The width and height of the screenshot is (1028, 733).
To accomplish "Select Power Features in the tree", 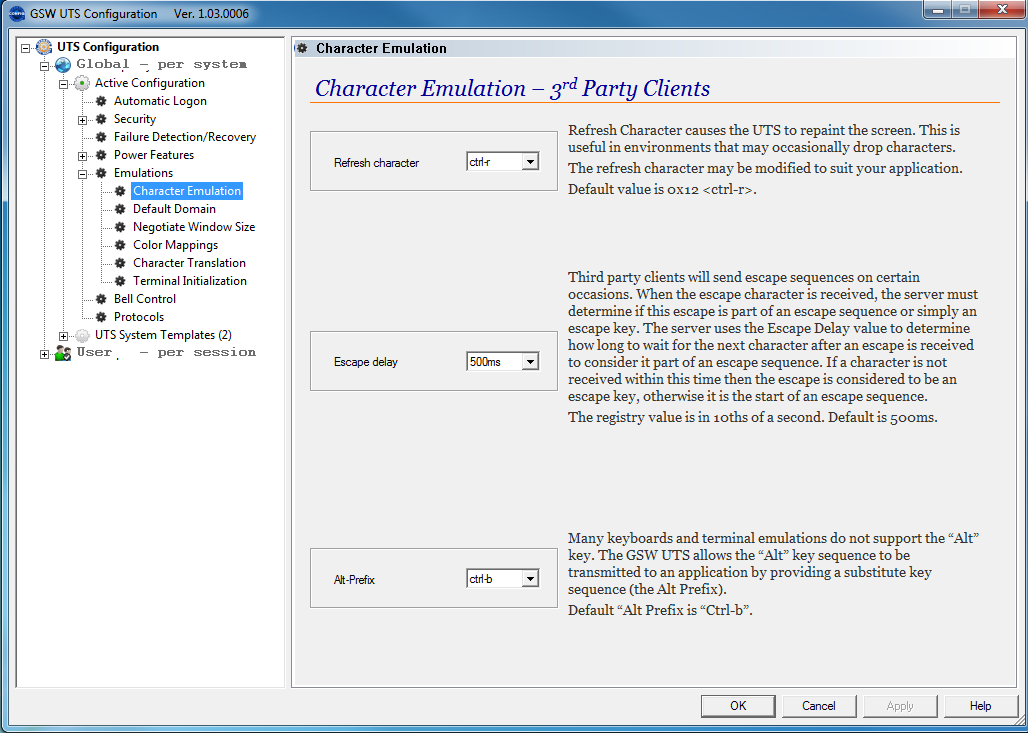I will 153,155.
